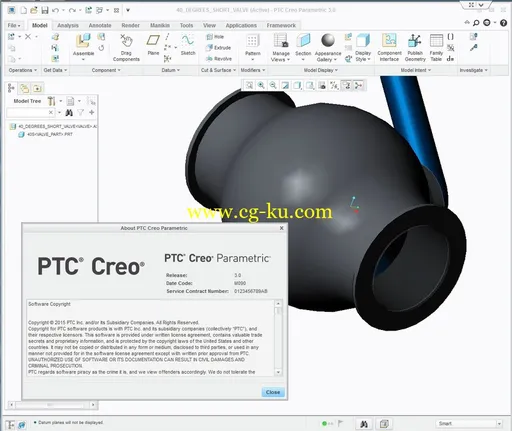Close About dialog with the X button
This screenshot has height=431, width=512.
tap(281, 228)
